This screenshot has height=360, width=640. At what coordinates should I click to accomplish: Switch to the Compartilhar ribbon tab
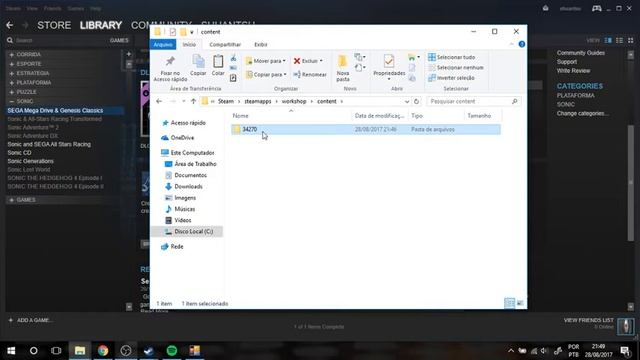point(225,44)
